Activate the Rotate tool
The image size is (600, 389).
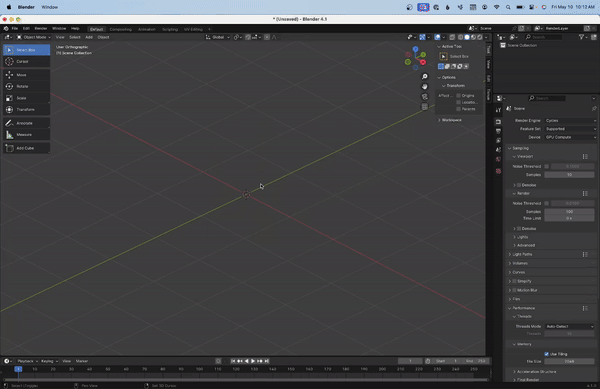[26, 86]
